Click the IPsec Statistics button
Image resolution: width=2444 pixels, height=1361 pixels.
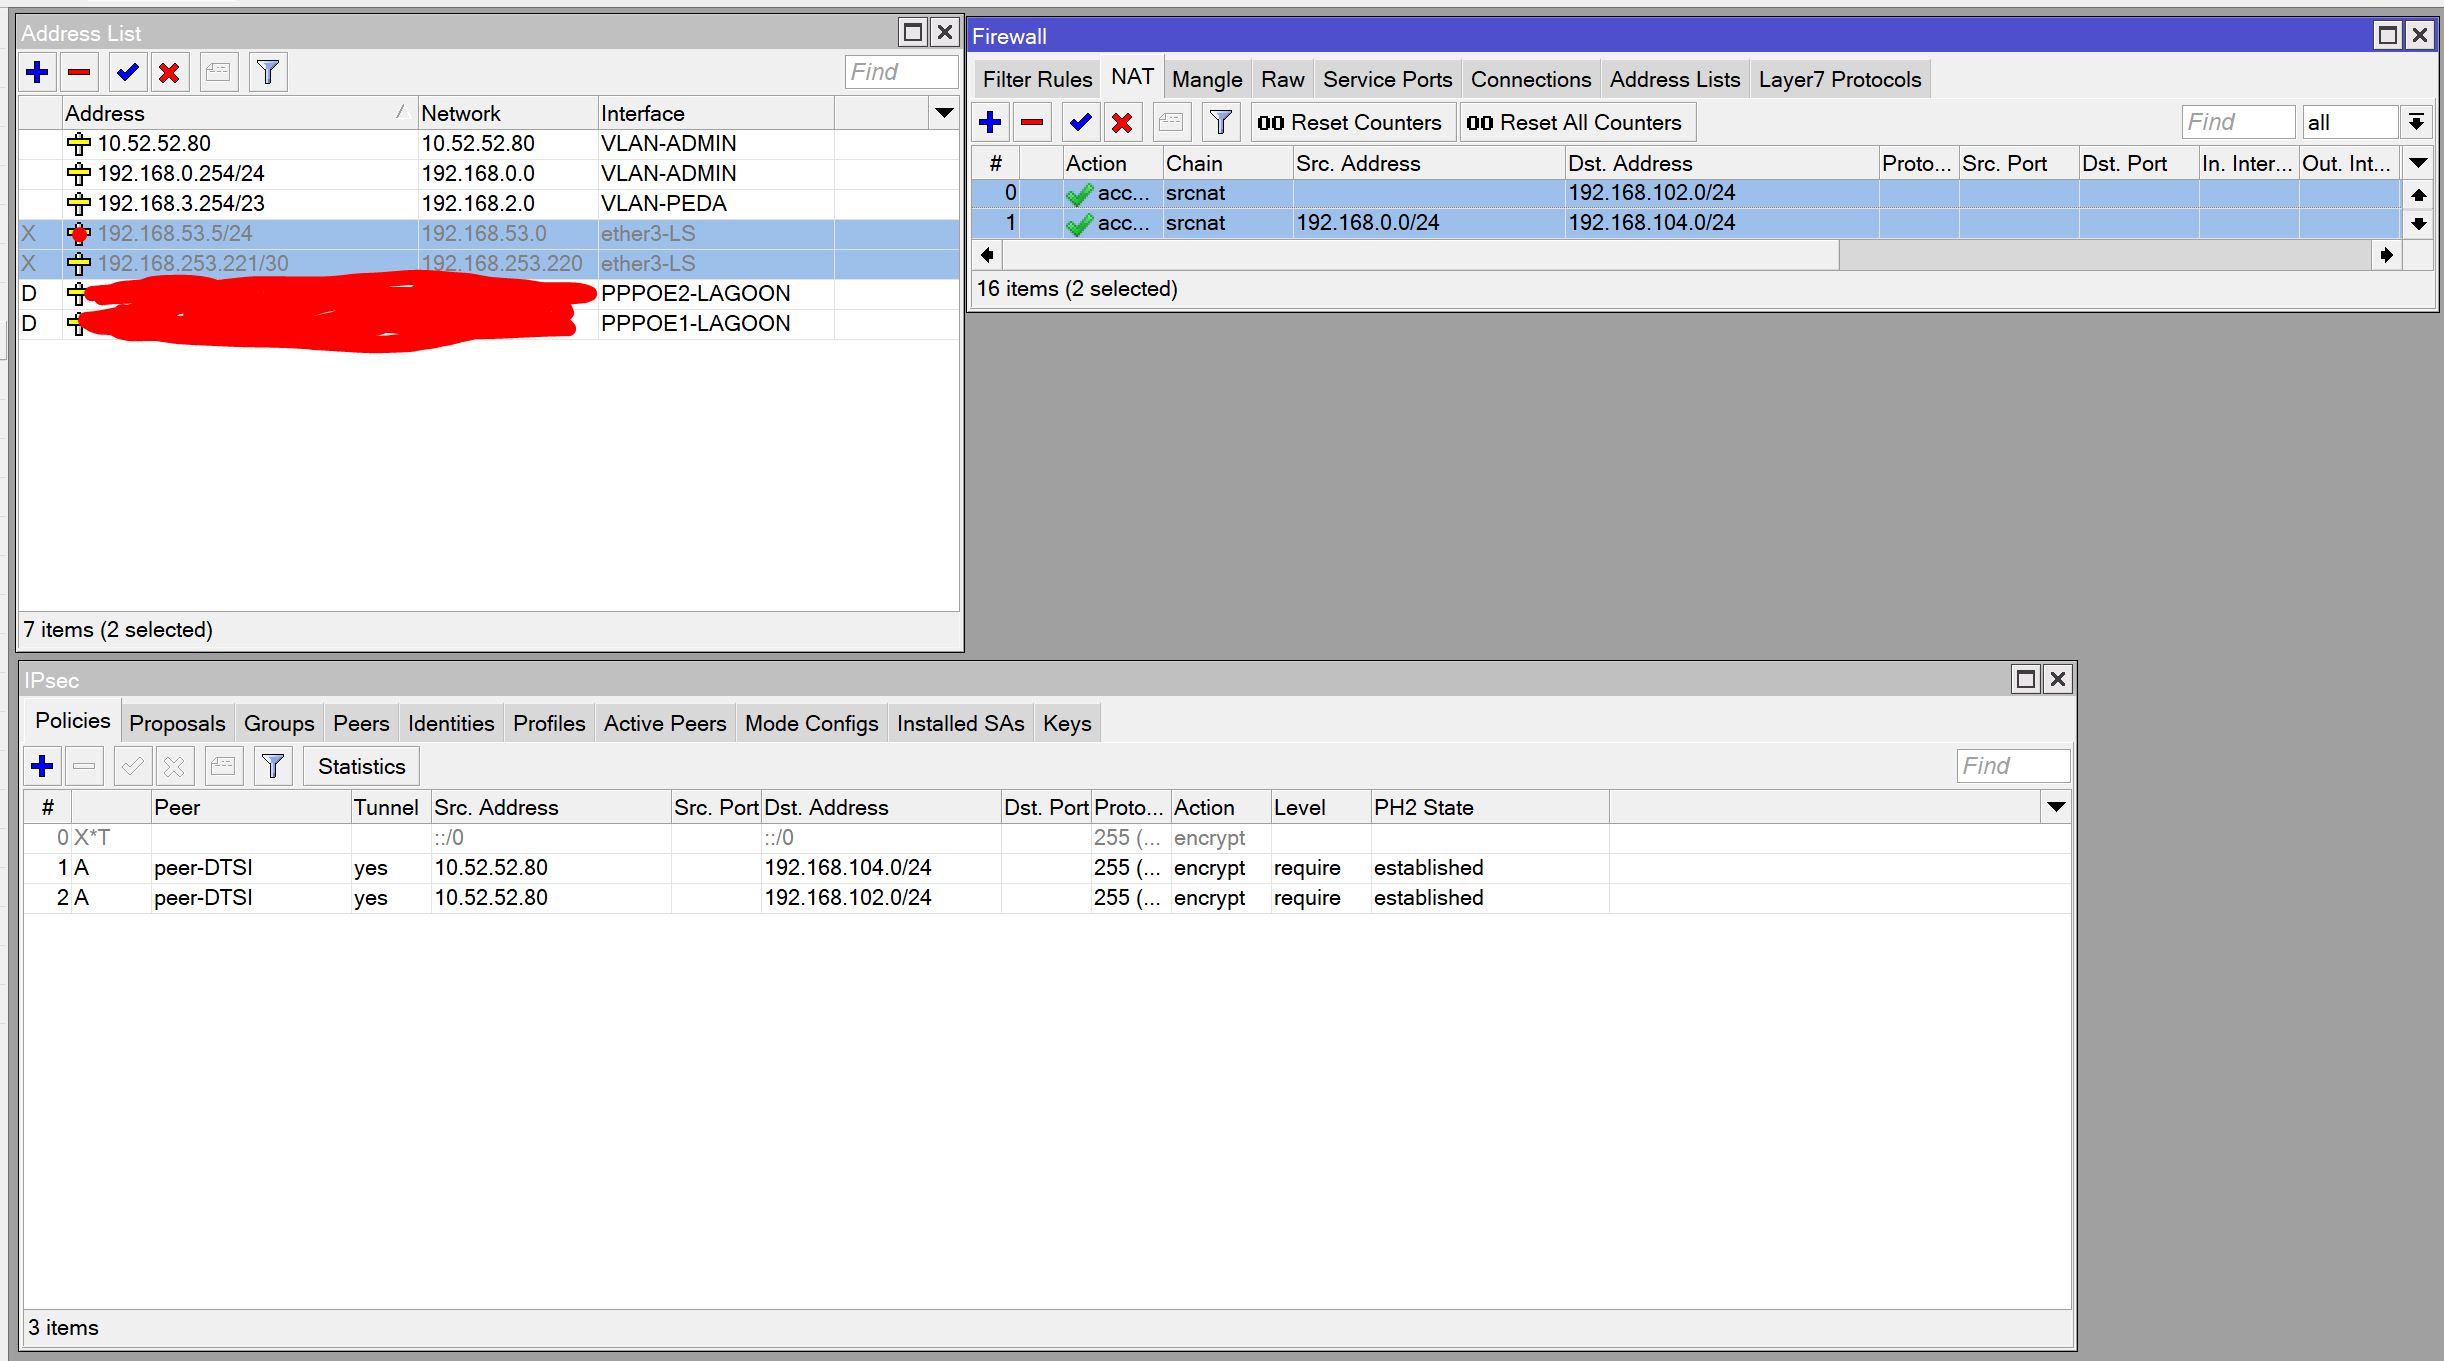pos(362,767)
